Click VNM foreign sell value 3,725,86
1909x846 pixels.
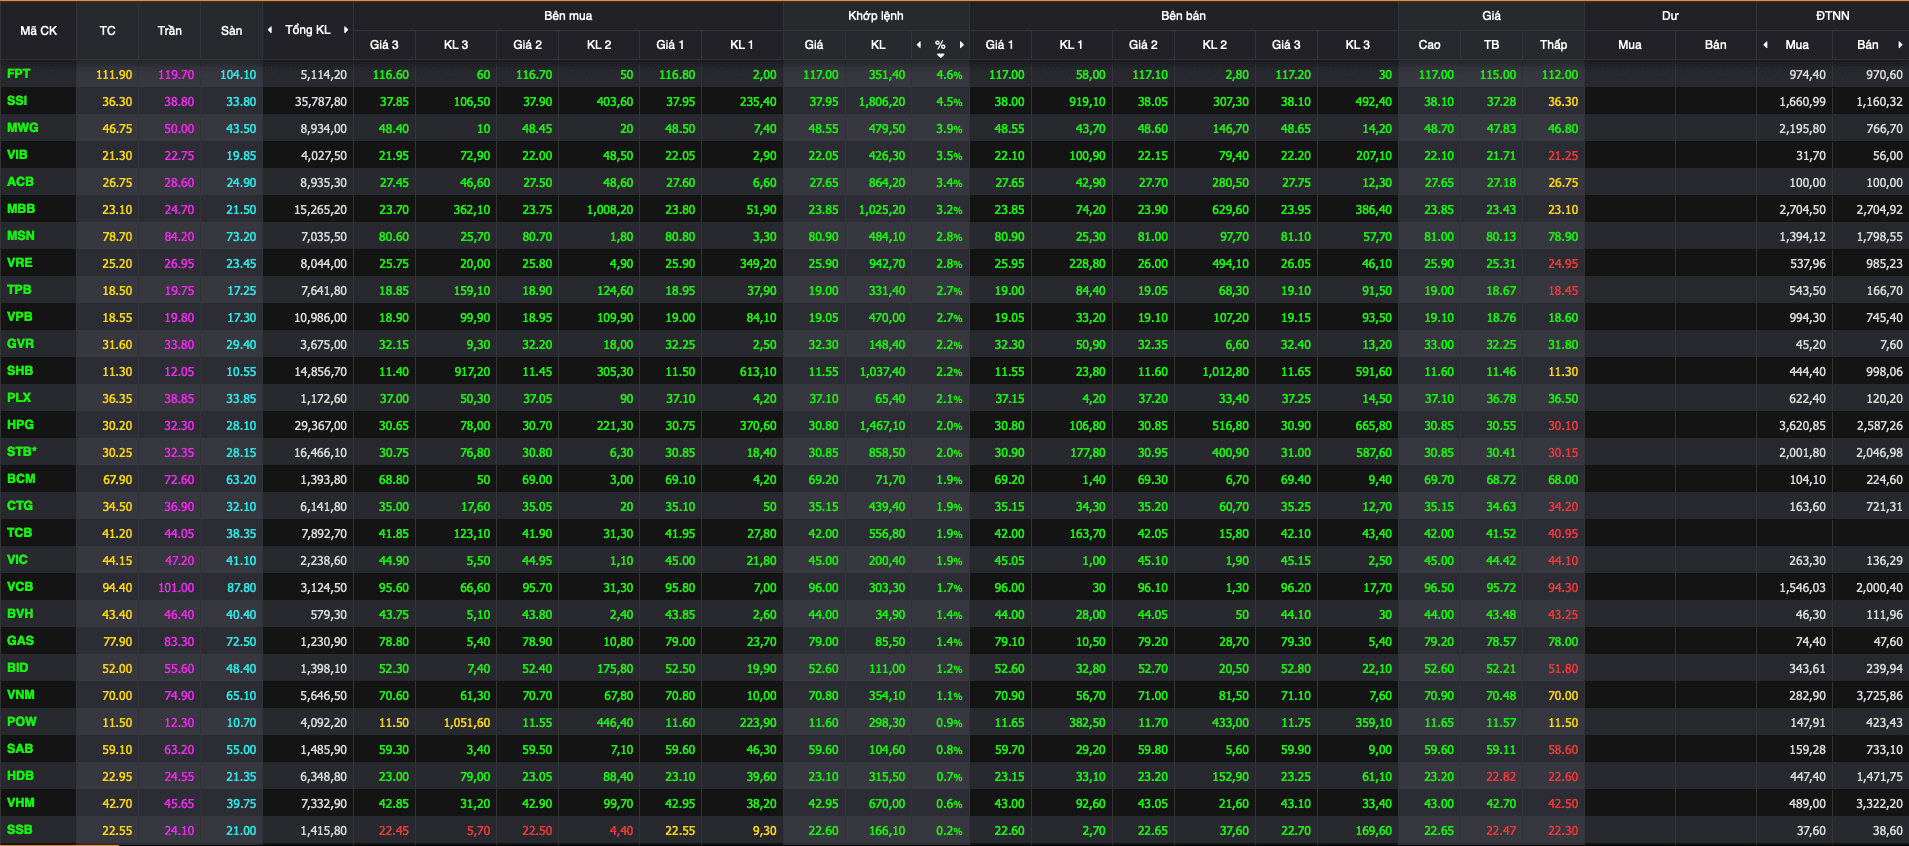[x=1879, y=696]
